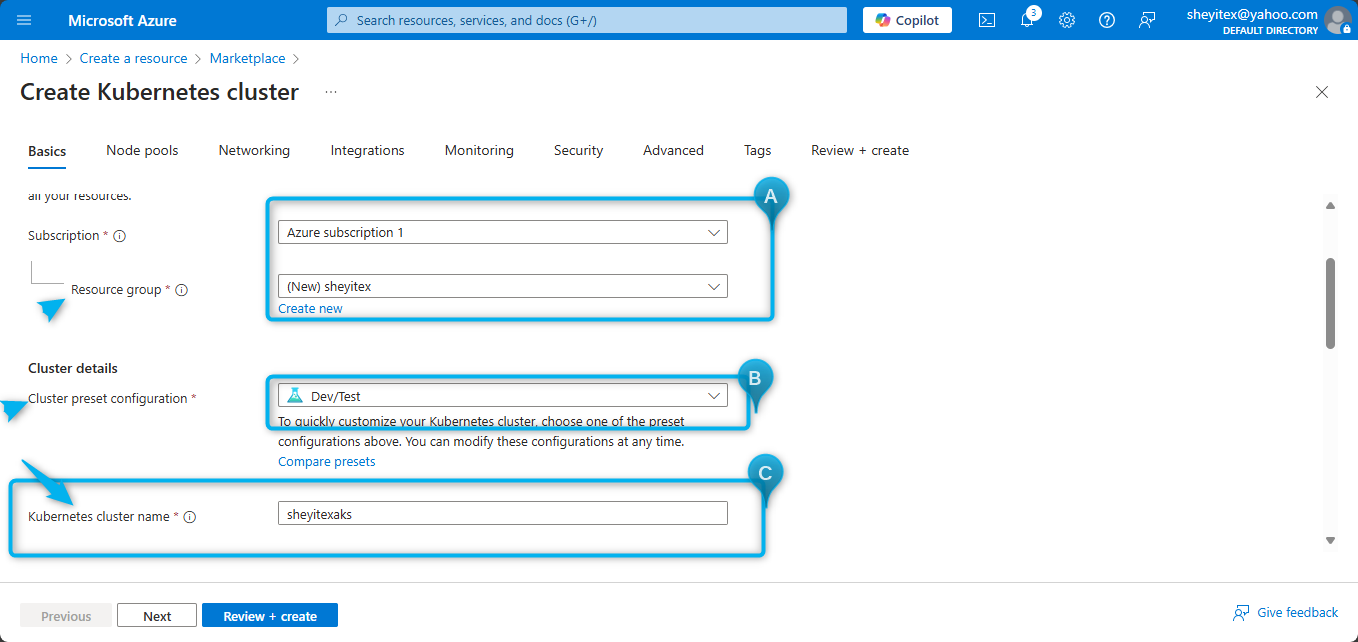Click the Kubernetes cluster name info icon
Viewport: 1358px width, 642px height.
[189, 517]
